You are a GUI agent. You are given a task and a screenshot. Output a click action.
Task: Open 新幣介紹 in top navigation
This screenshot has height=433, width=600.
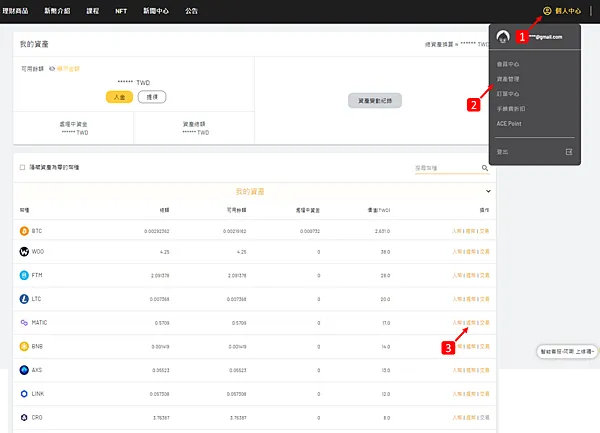coord(57,11)
